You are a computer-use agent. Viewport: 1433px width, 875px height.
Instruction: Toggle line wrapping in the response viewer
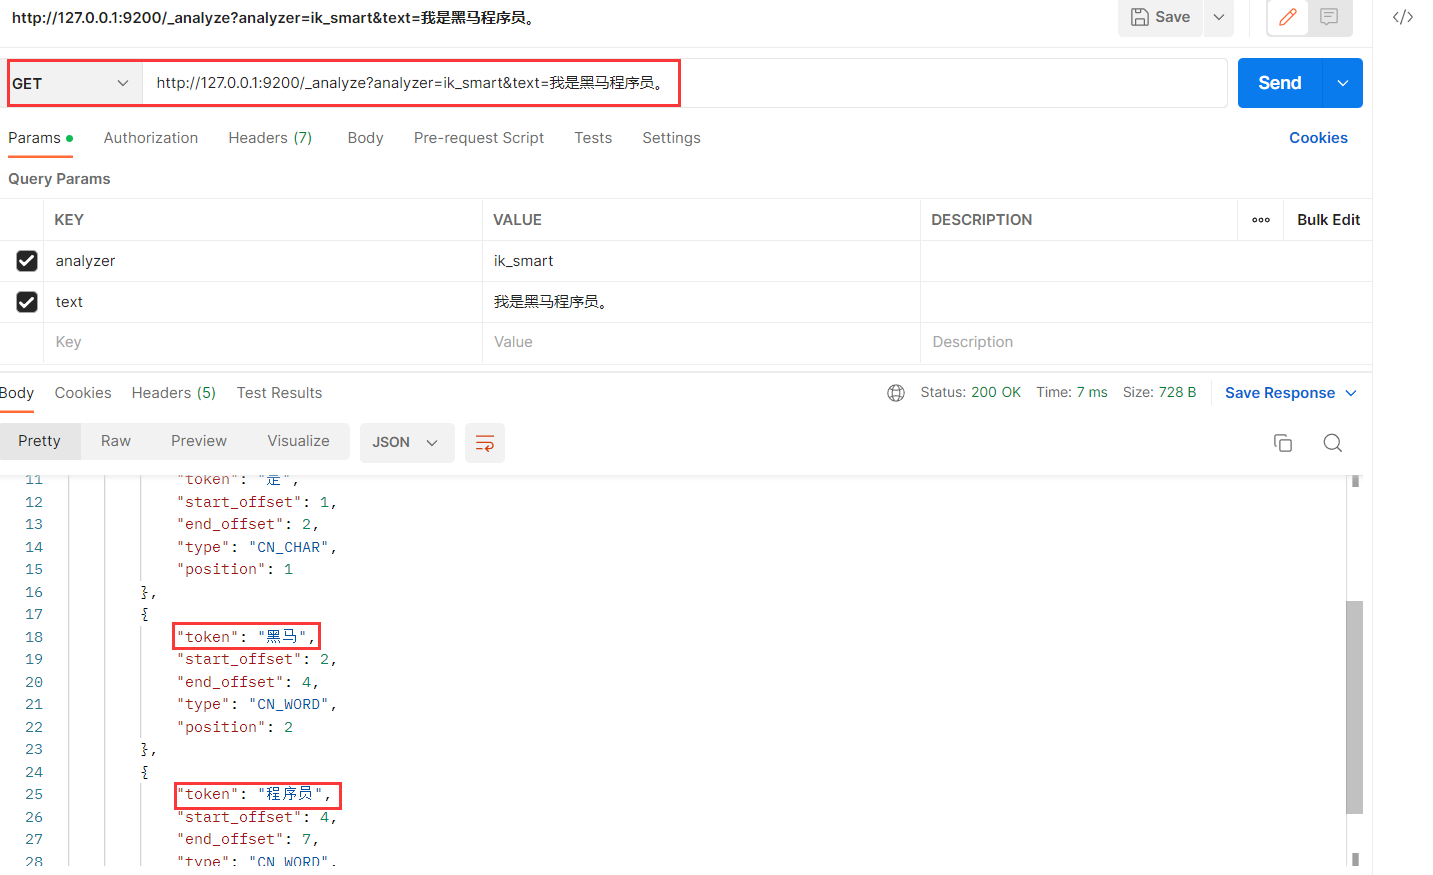[x=484, y=442]
